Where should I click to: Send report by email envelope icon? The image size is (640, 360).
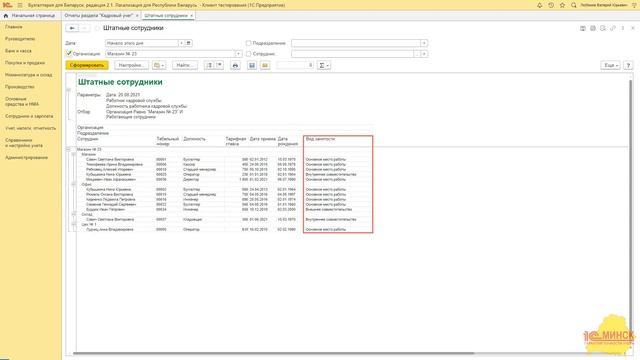click(265, 65)
